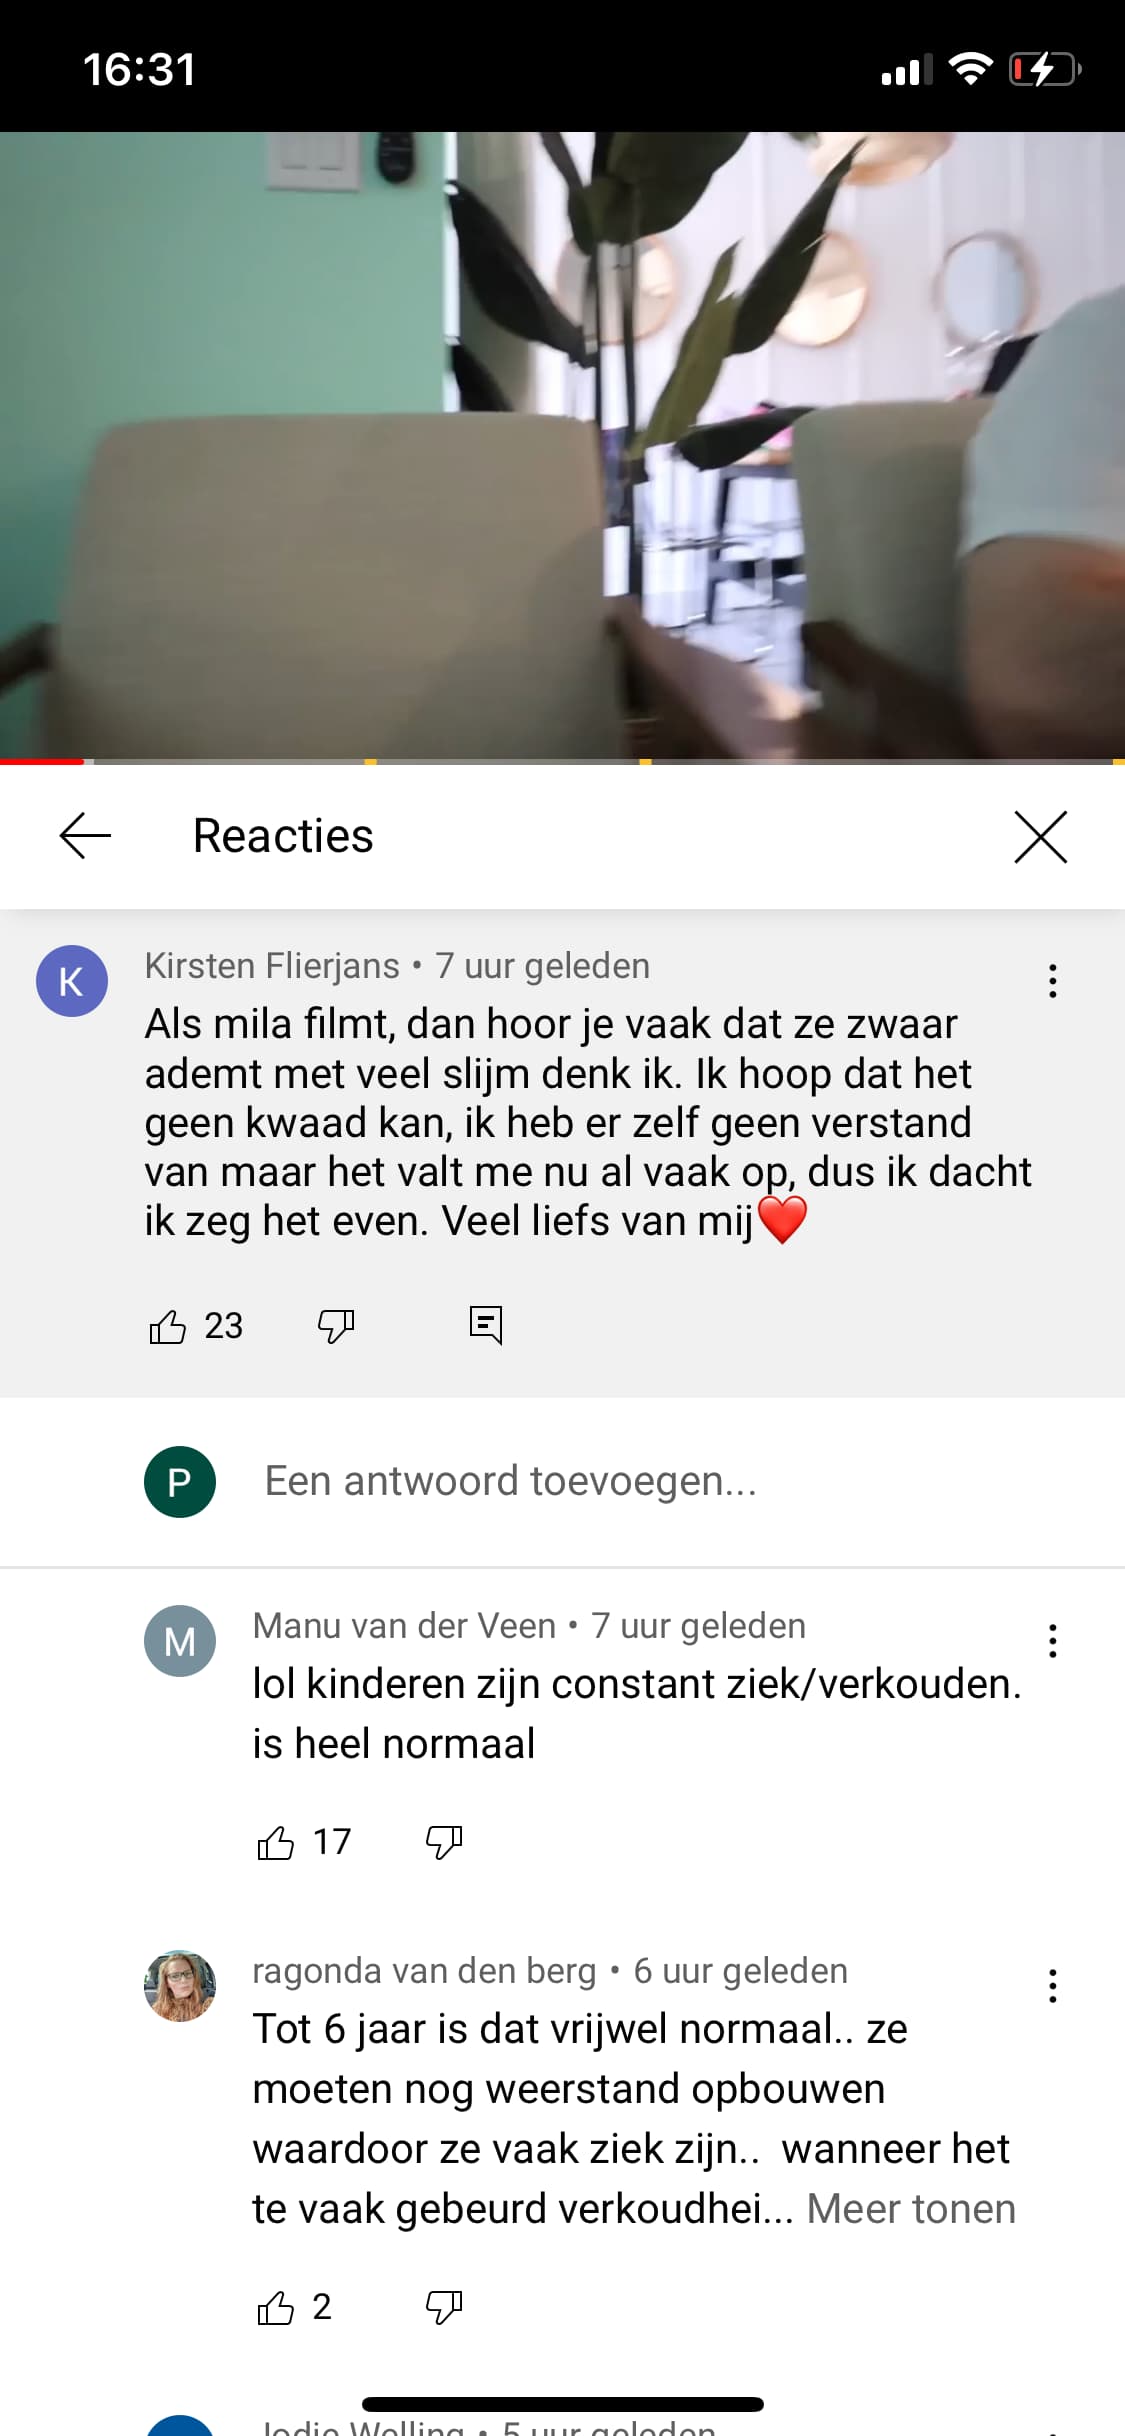Open options menu for ragonda van den berg reply
Screen dimensions: 1125x2436
click(1052, 1986)
